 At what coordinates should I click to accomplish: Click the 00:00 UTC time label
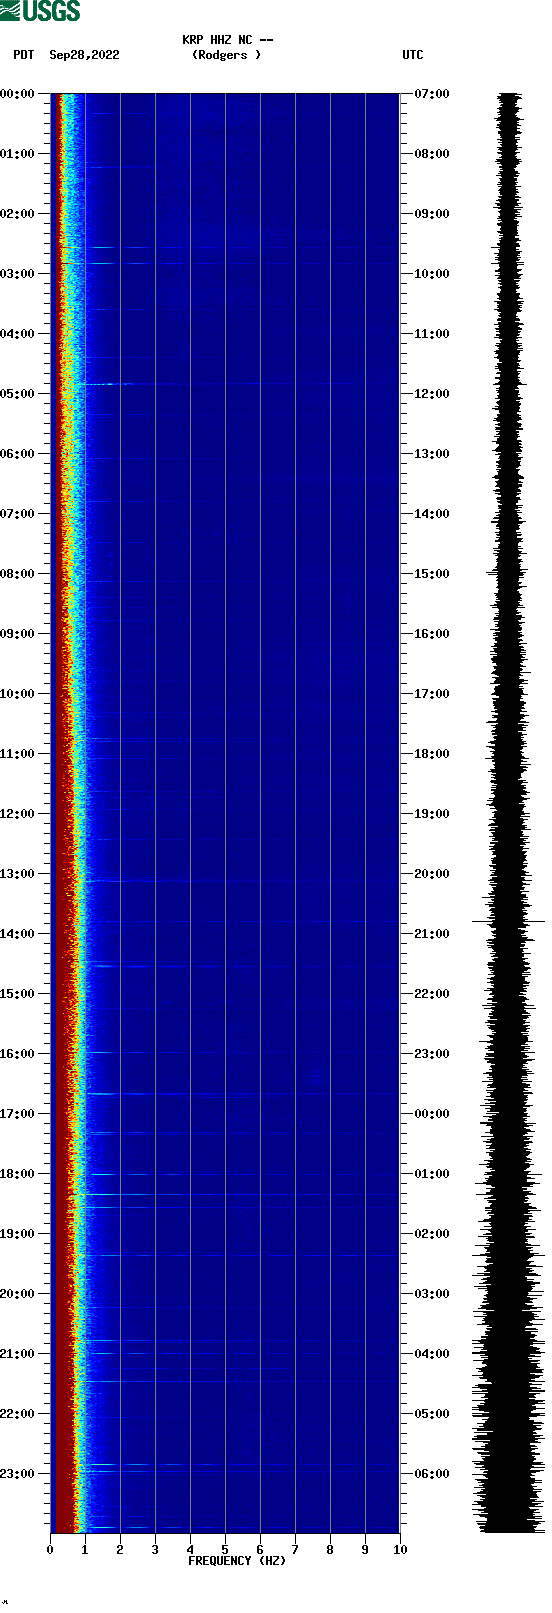432,1114
